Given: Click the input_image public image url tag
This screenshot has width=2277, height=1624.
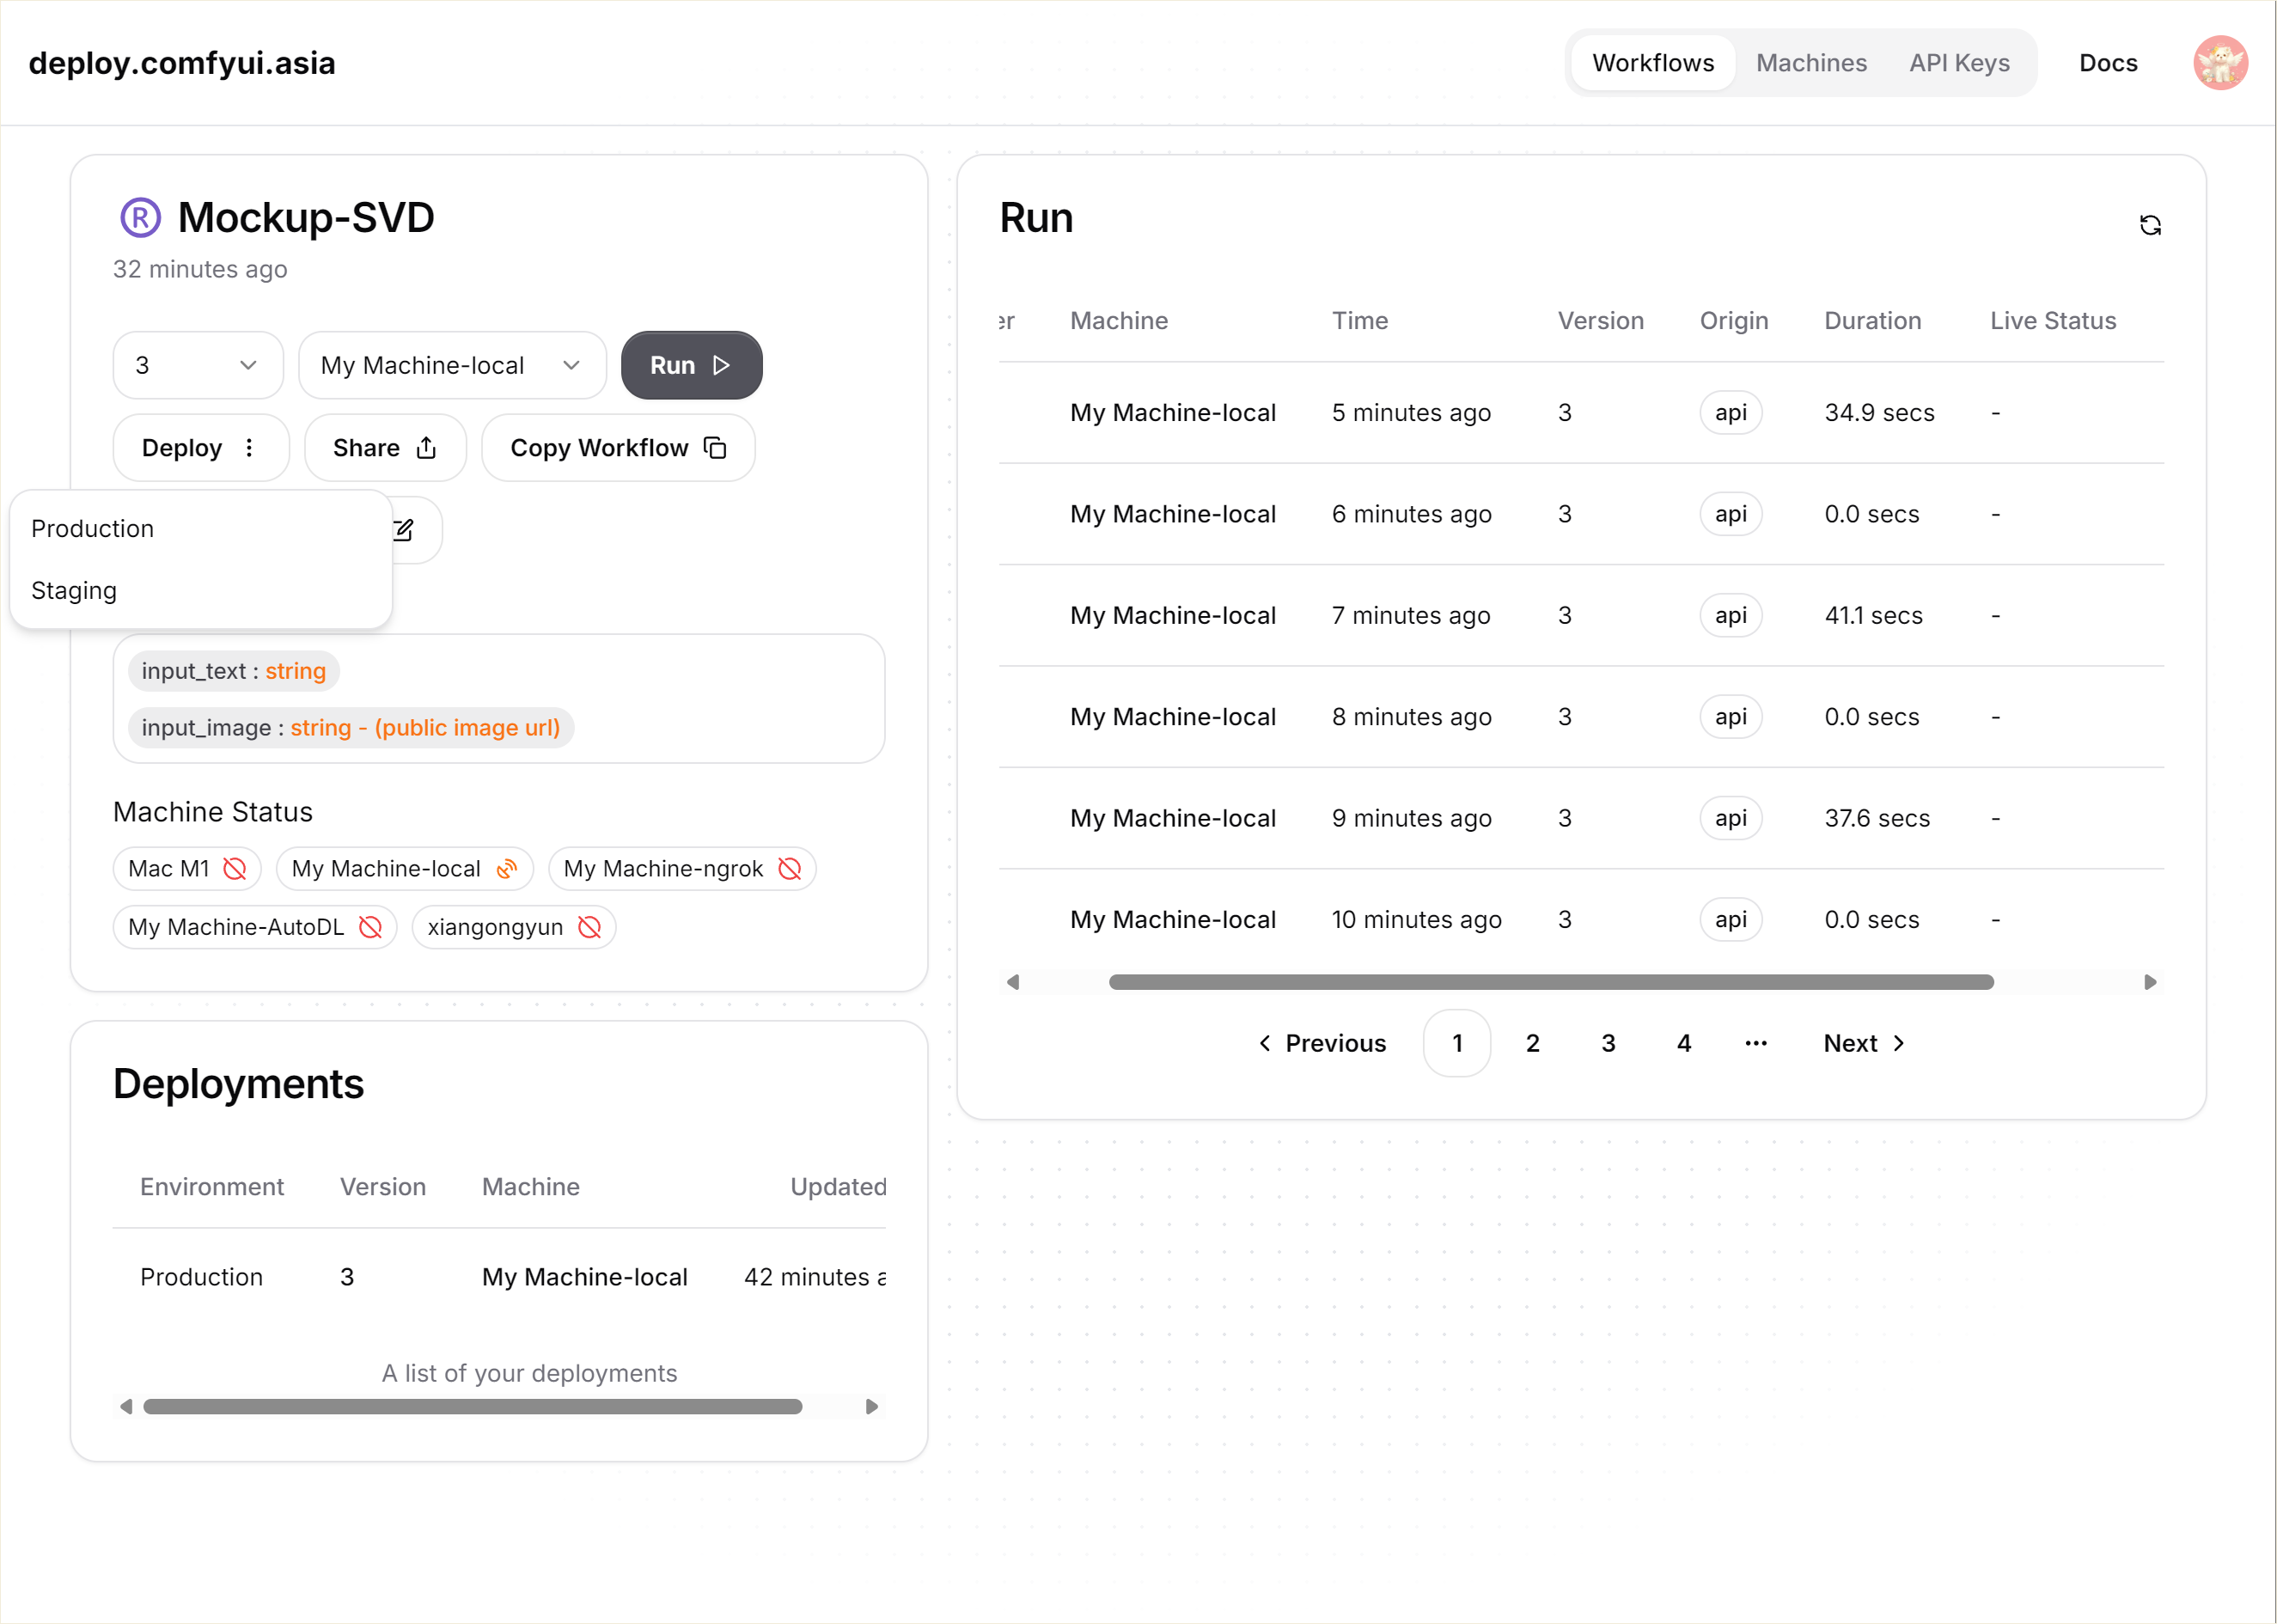Looking at the screenshot, I should [x=351, y=728].
